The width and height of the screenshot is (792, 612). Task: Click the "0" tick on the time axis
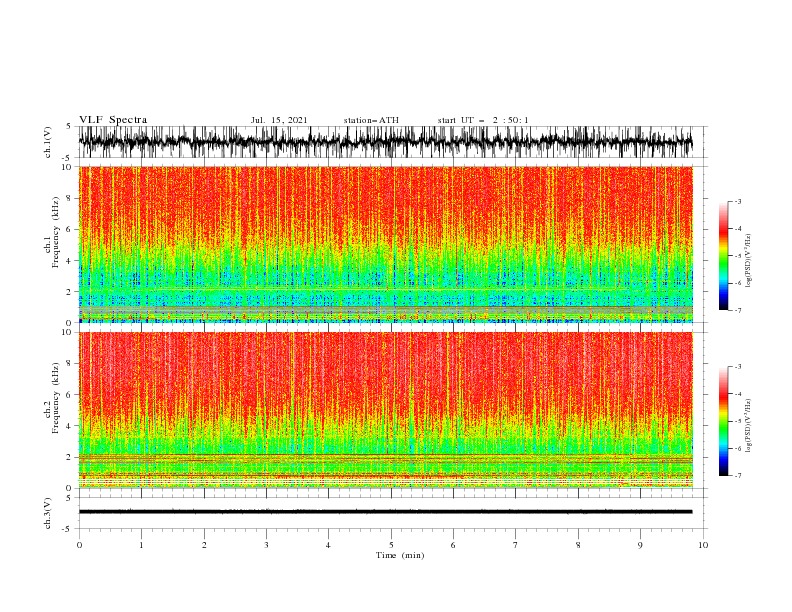pyautogui.click(x=79, y=545)
